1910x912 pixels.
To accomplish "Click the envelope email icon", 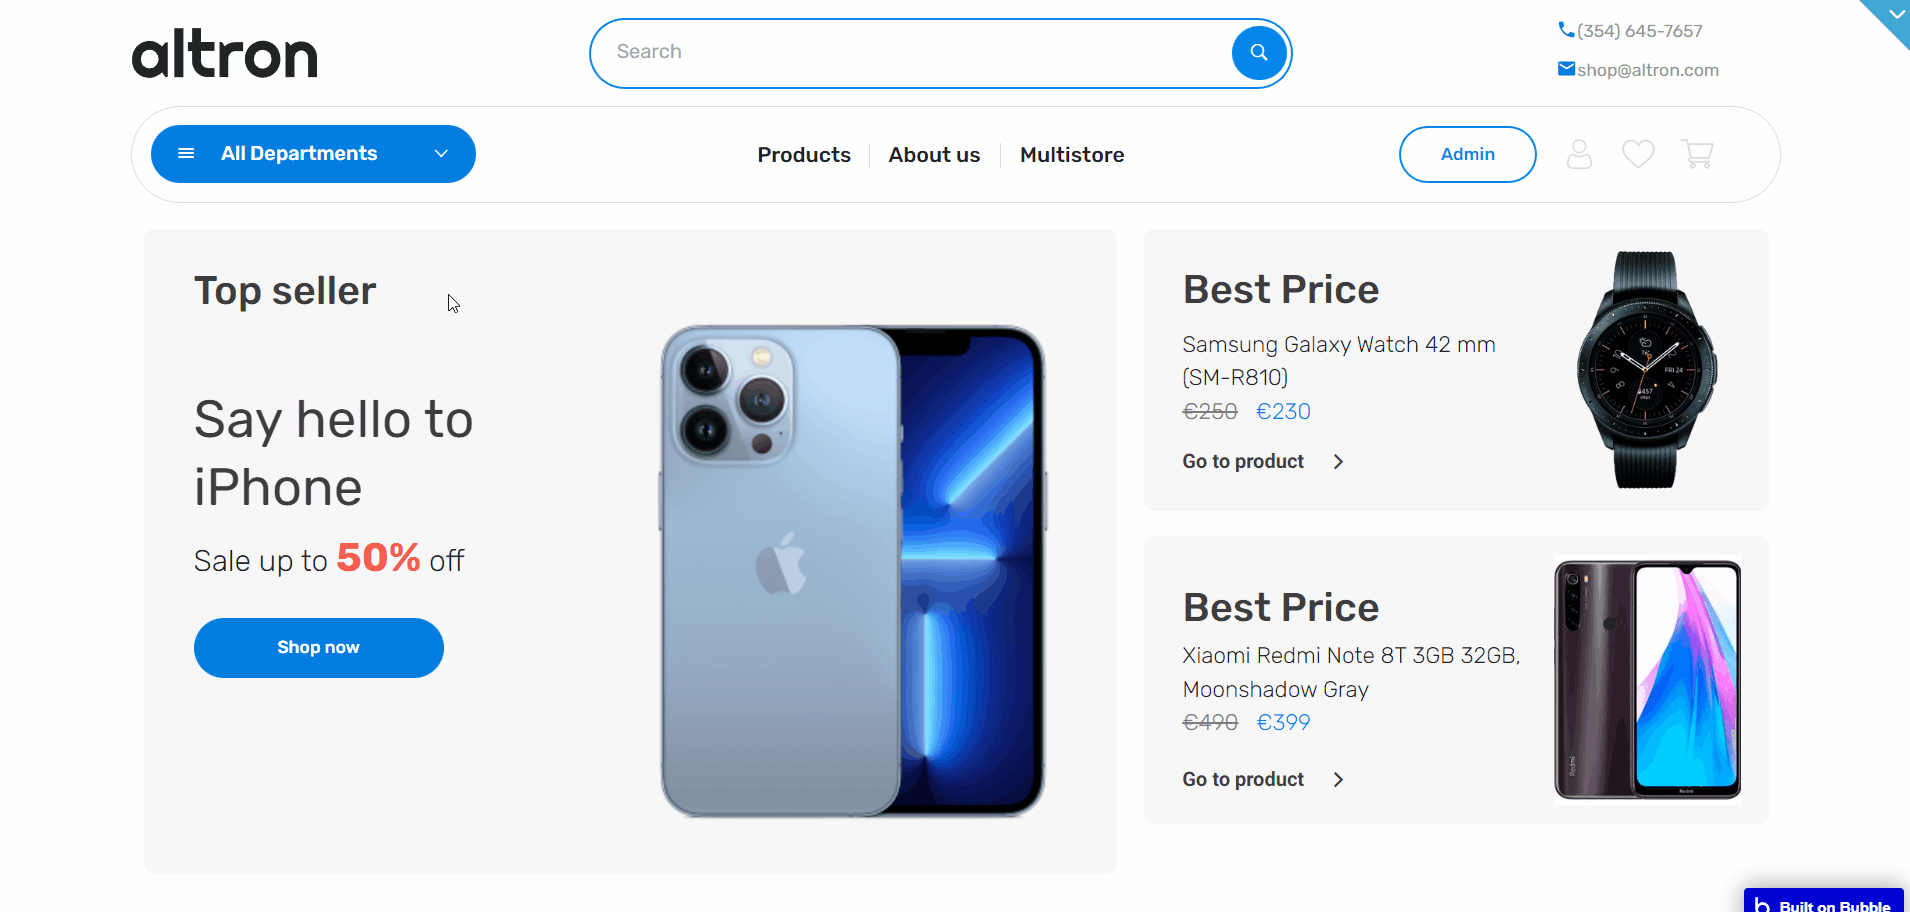I will (x=1566, y=69).
